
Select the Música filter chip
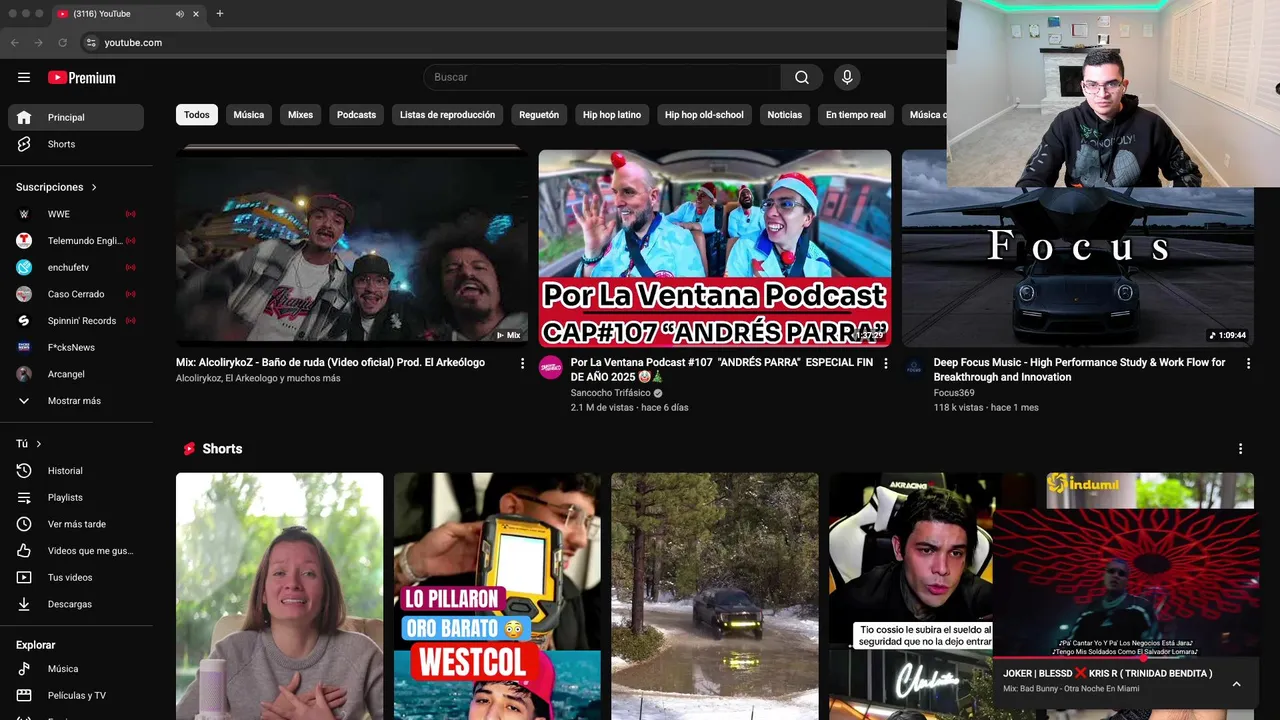(249, 115)
